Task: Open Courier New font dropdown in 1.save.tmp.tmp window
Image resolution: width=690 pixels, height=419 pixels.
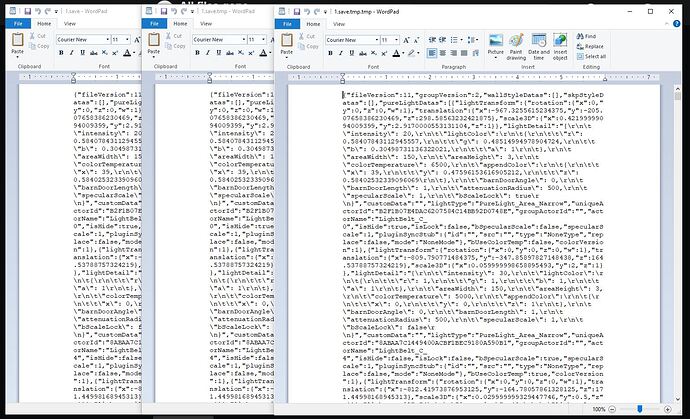Action: [377, 40]
